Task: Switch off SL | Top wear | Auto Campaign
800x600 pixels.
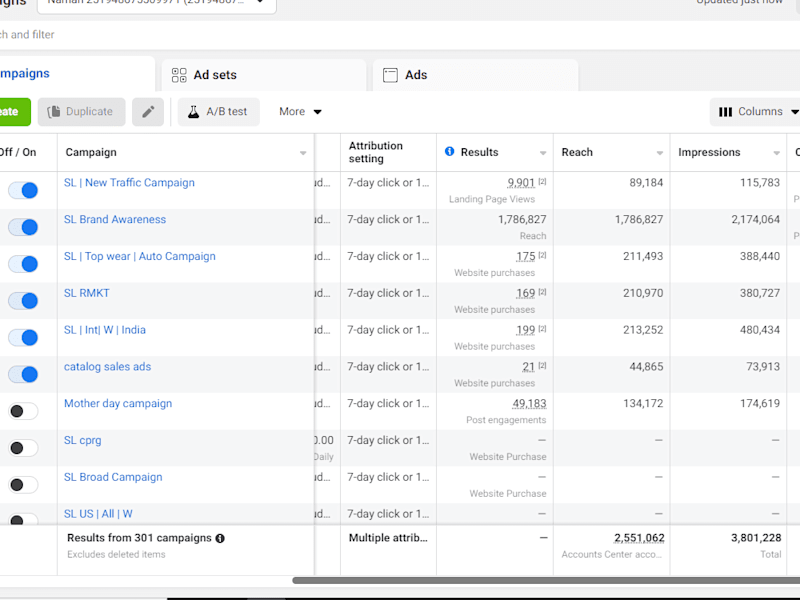Action: click(x=23, y=264)
